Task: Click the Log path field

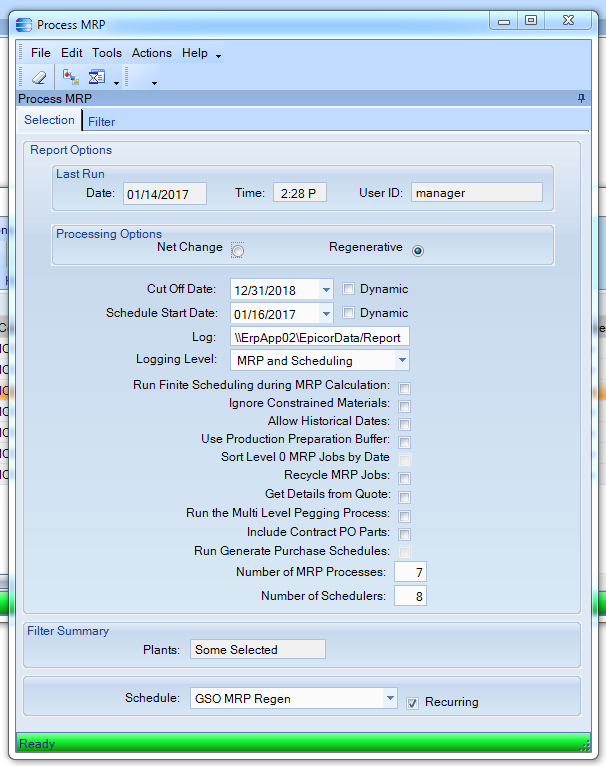Action: (320, 337)
